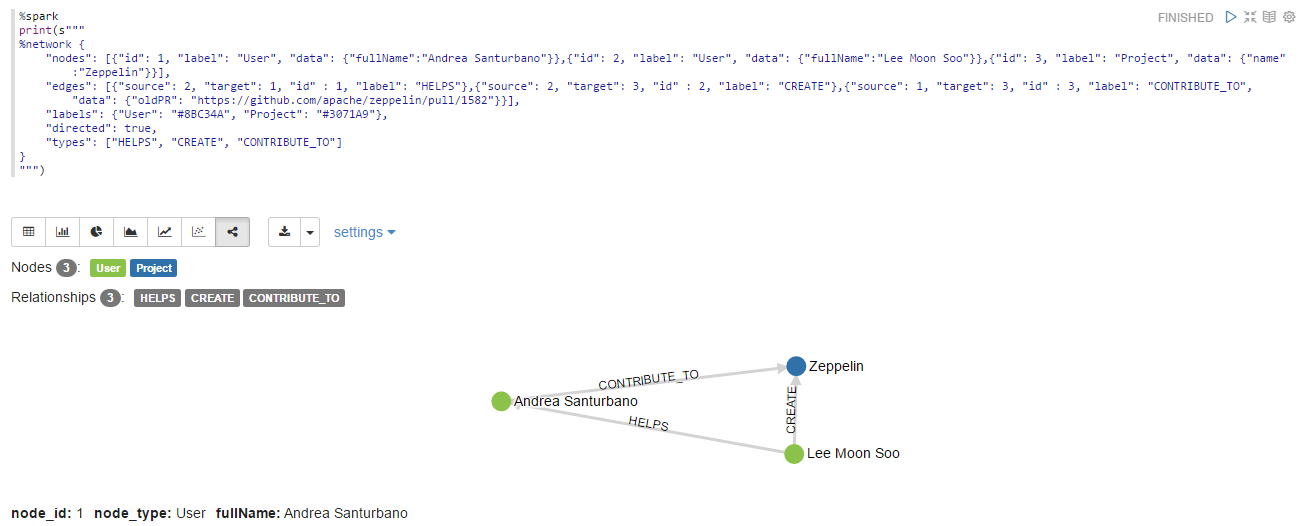This screenshot has width=1305, height=526.
Task: Open the download format dropdown arrow
Action: pyautogui.click(x=310, y=232)
